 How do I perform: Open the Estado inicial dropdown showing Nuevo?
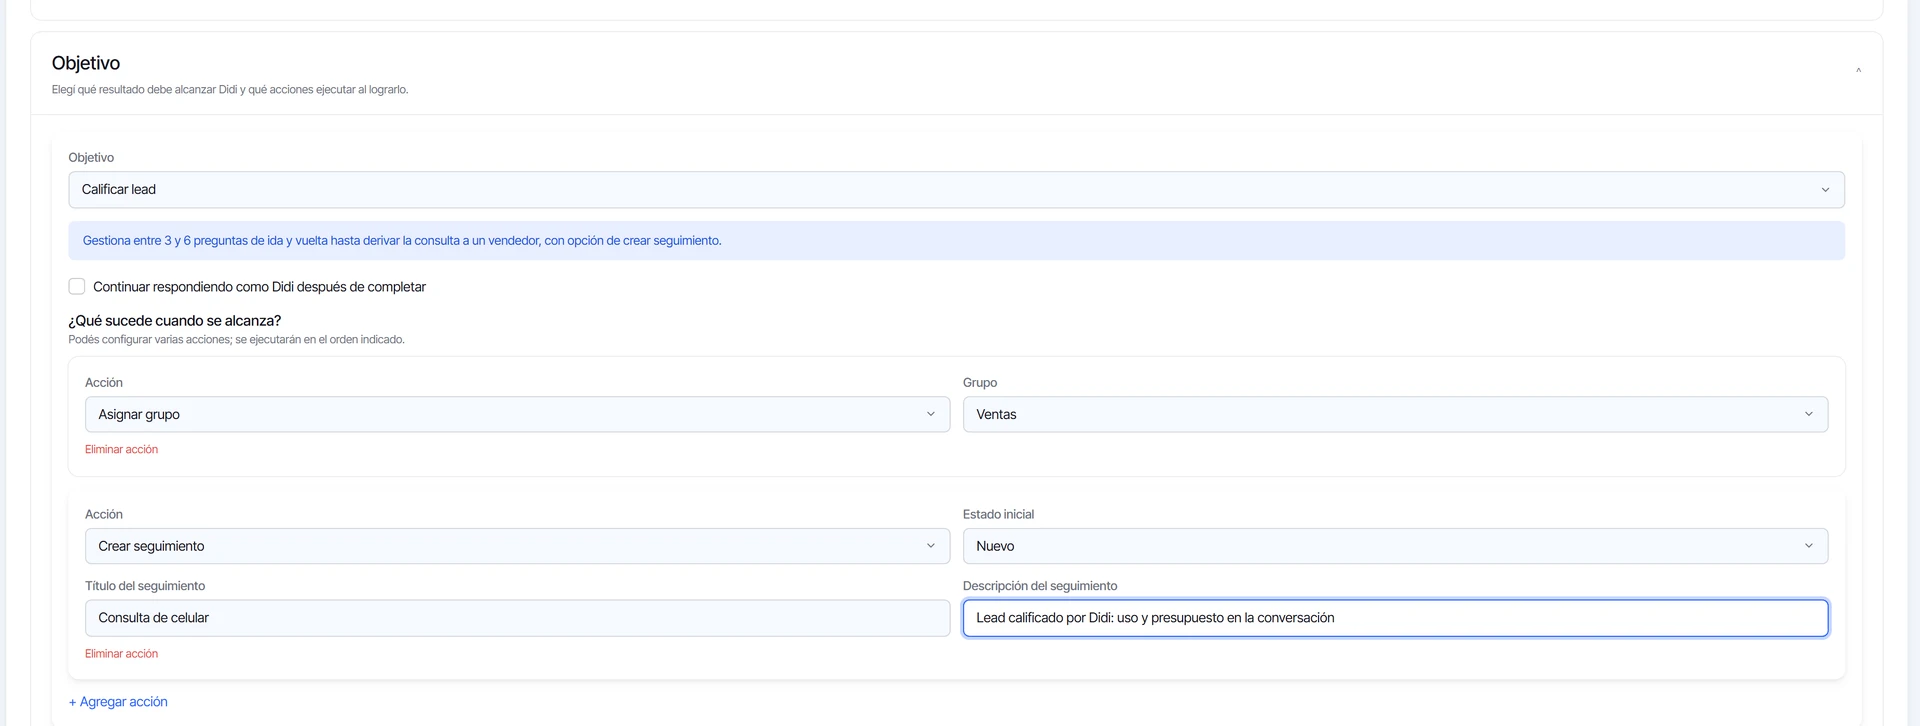point(1395,546)
